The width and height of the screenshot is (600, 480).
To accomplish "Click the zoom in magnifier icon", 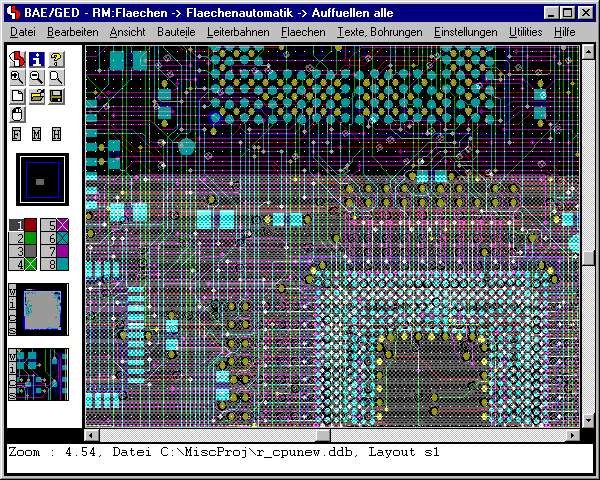I will pyautogui.click(x=17, y=77).
